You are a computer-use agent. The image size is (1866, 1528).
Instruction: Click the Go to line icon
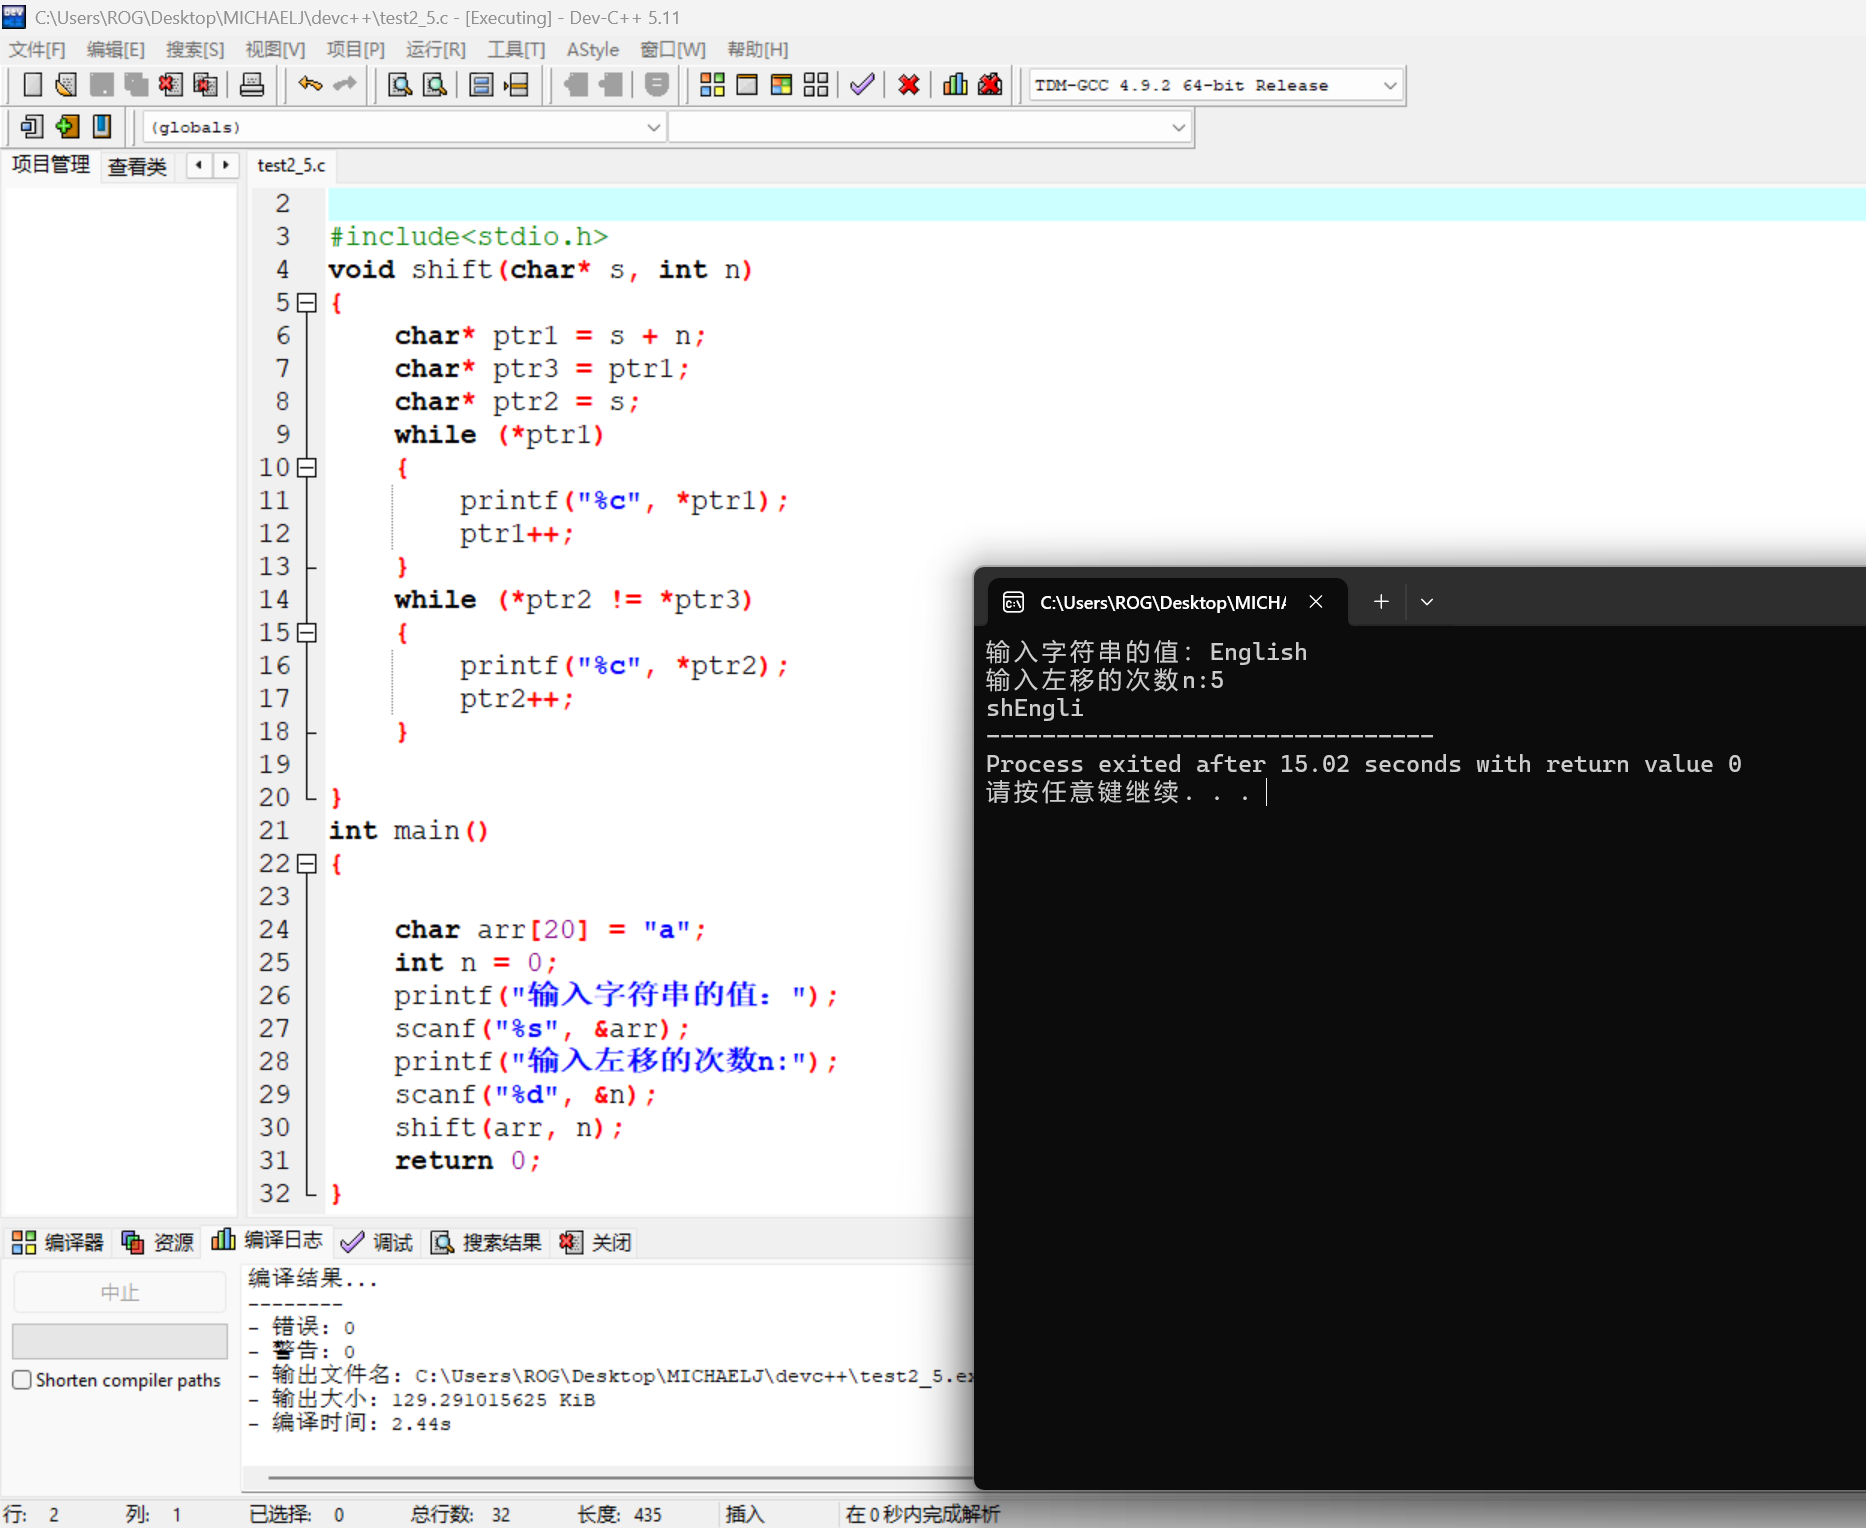point(516,85)
